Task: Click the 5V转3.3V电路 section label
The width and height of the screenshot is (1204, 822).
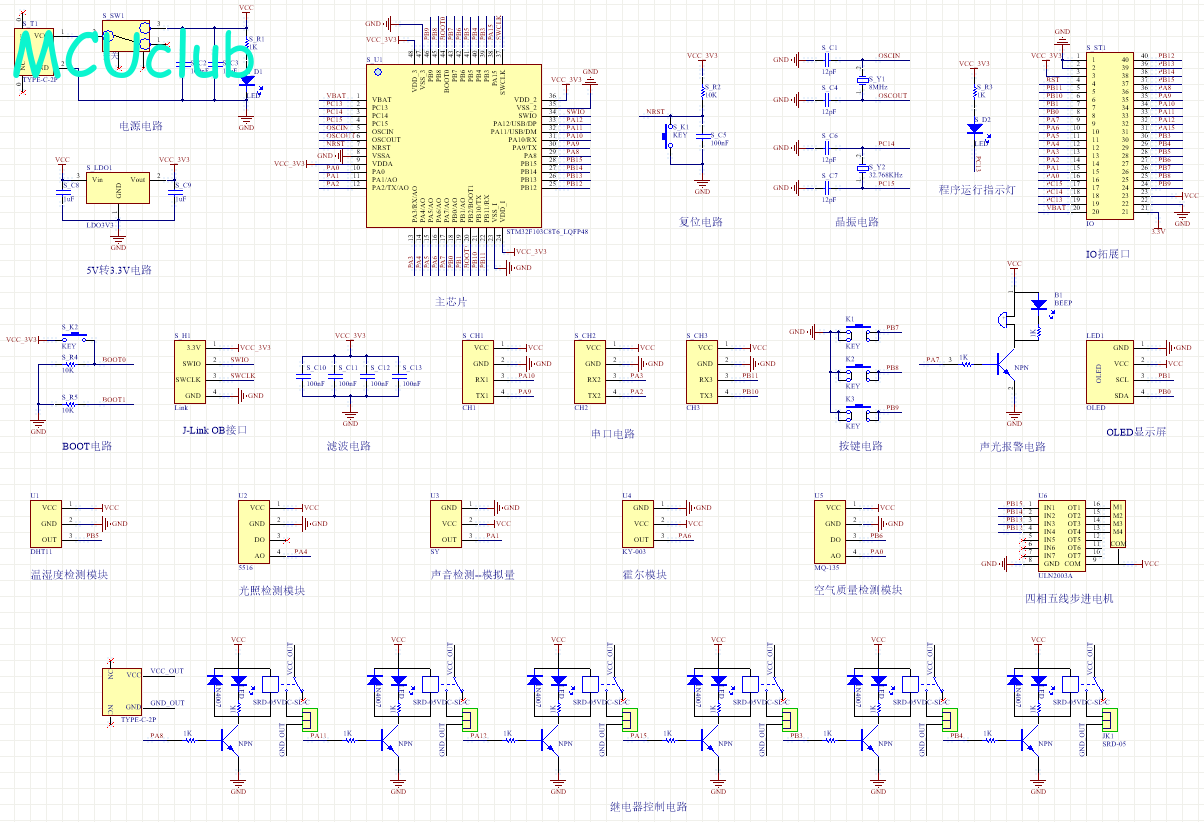Action: (119, 270)
